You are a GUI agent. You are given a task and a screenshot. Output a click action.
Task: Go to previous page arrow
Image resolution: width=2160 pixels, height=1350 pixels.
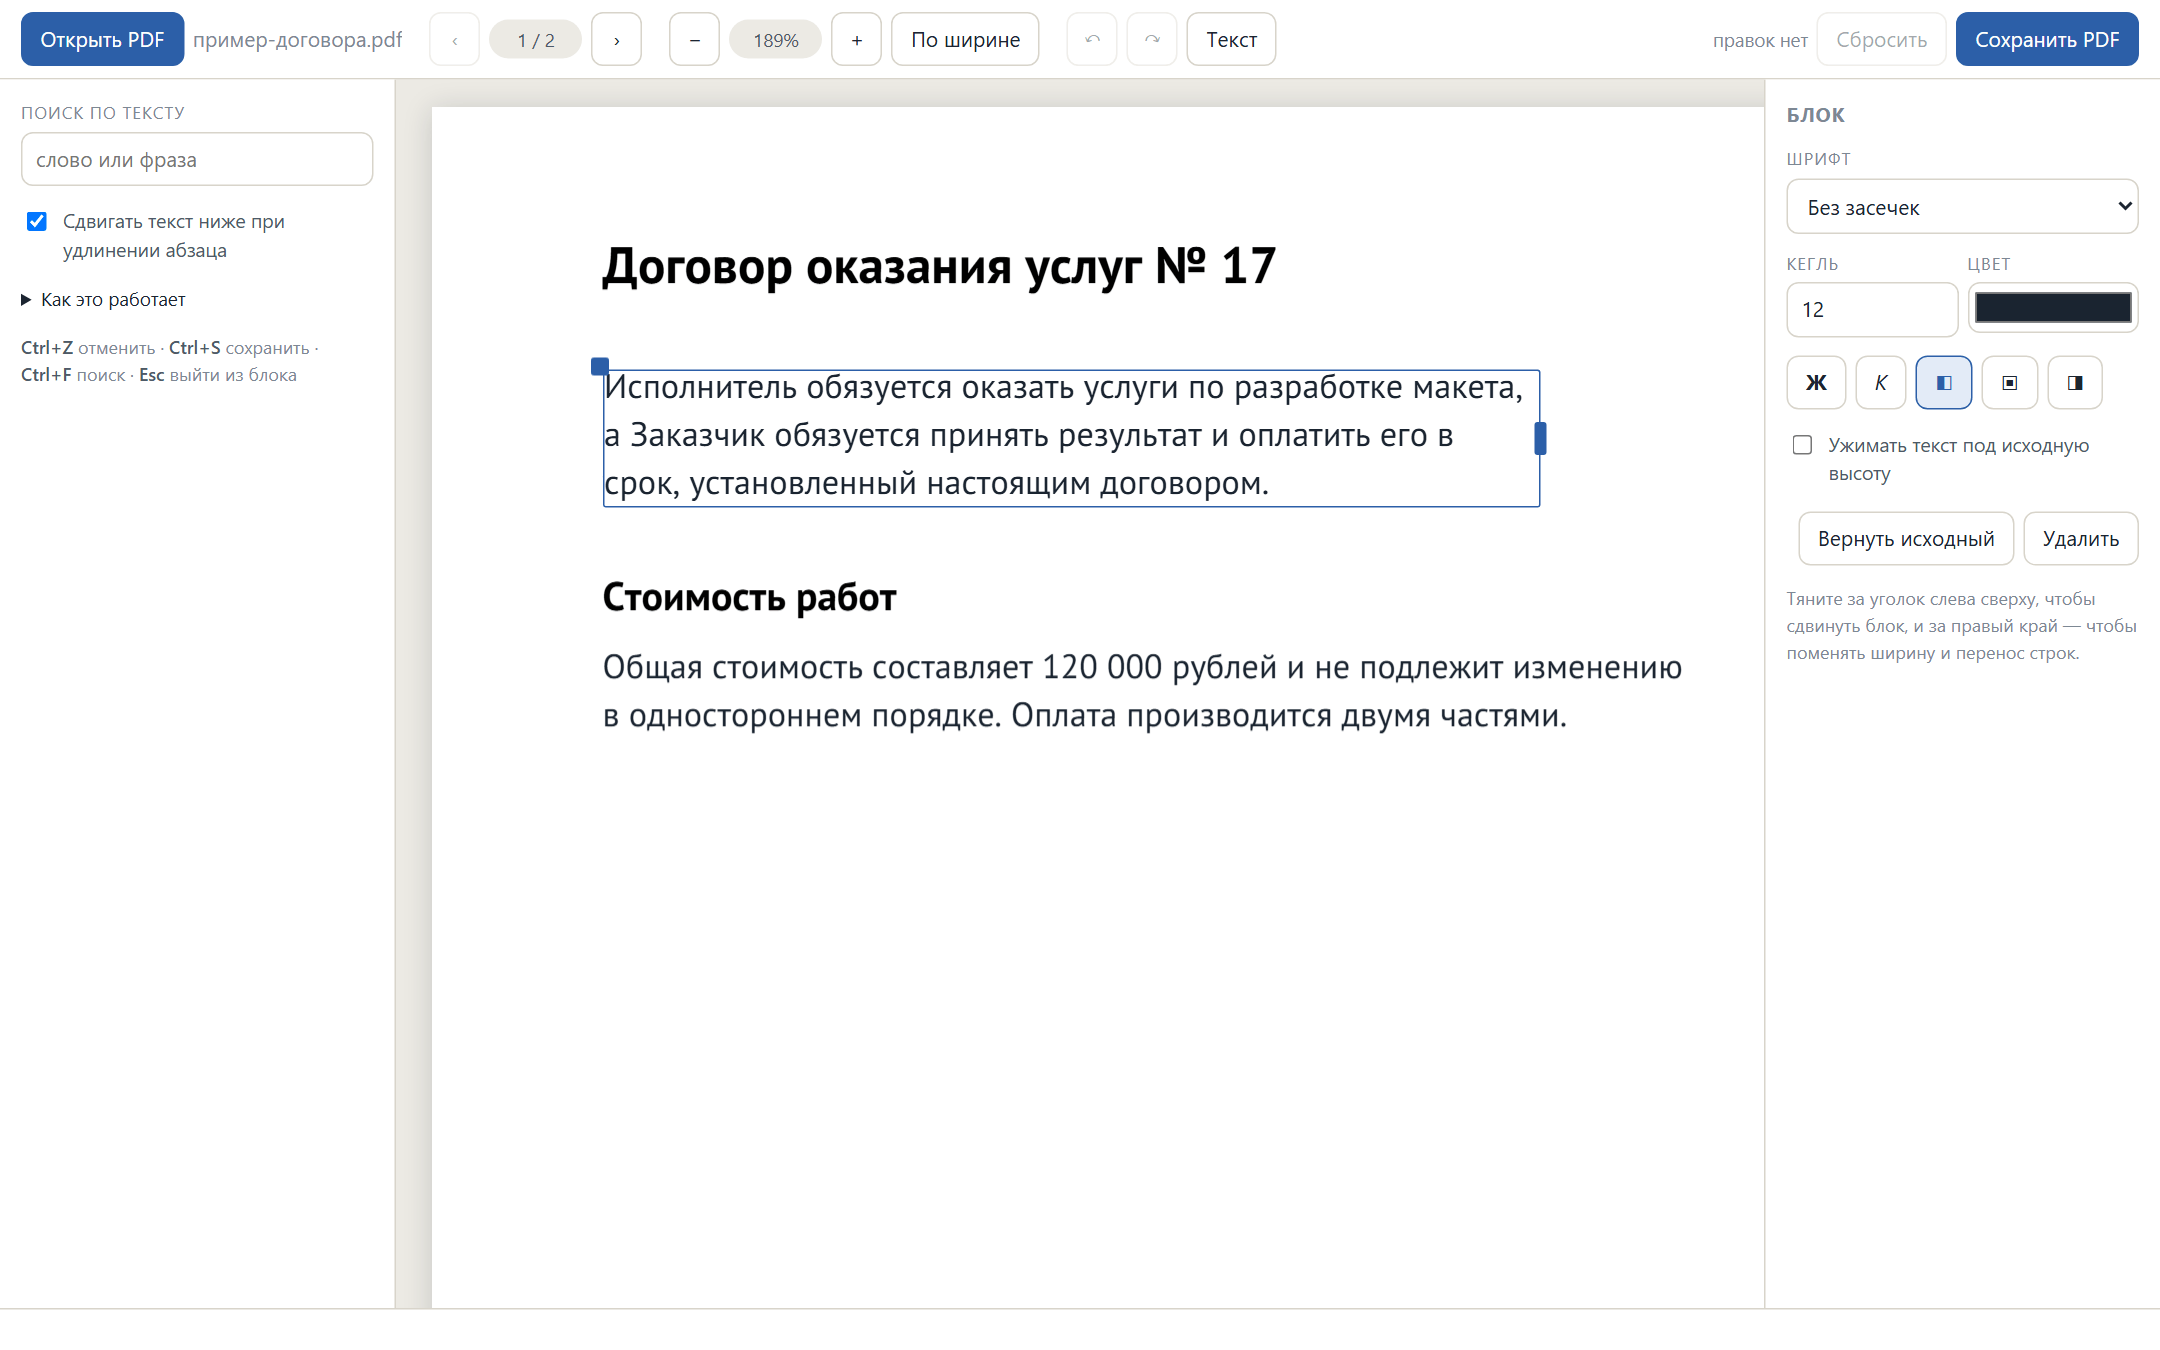pos(455,40)
